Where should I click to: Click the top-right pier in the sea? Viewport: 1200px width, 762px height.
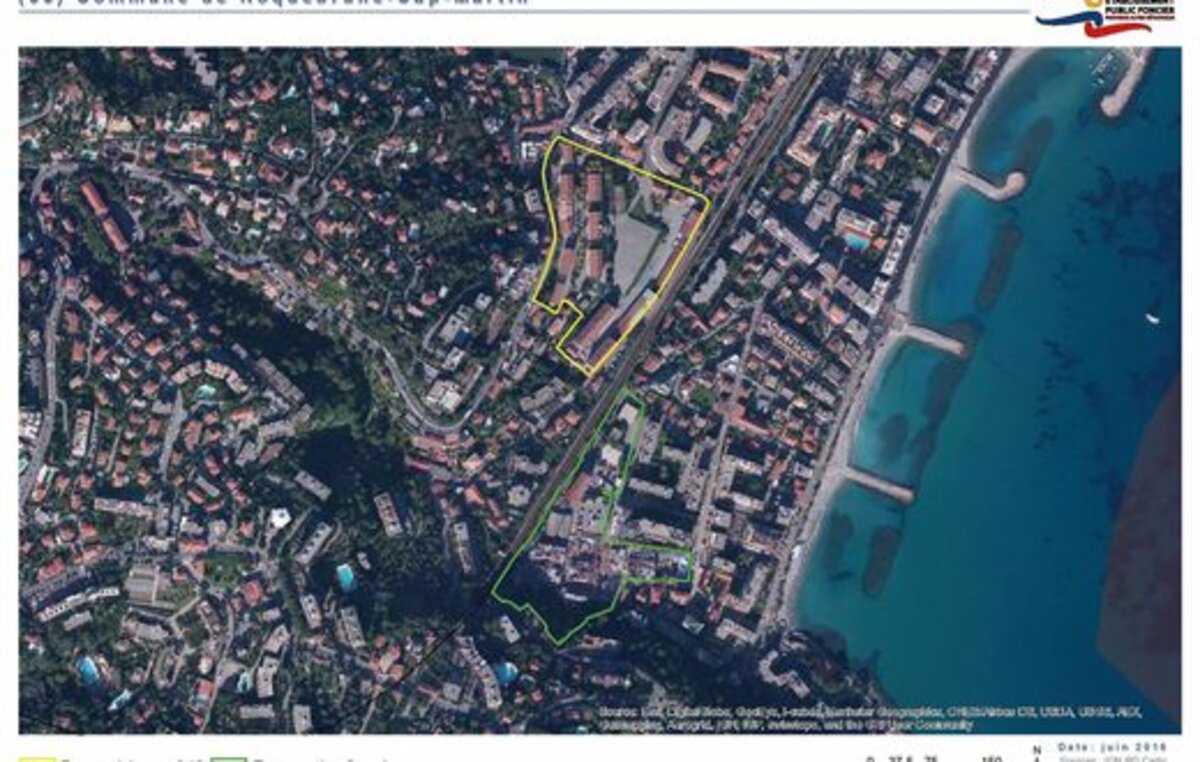coord(1125,85)
